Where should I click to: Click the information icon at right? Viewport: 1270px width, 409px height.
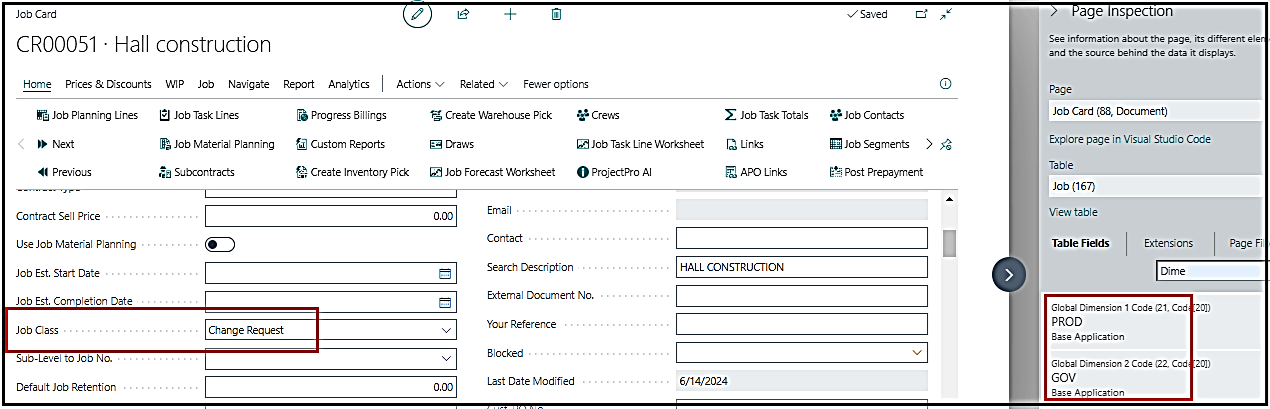click(x=945, y=84)
